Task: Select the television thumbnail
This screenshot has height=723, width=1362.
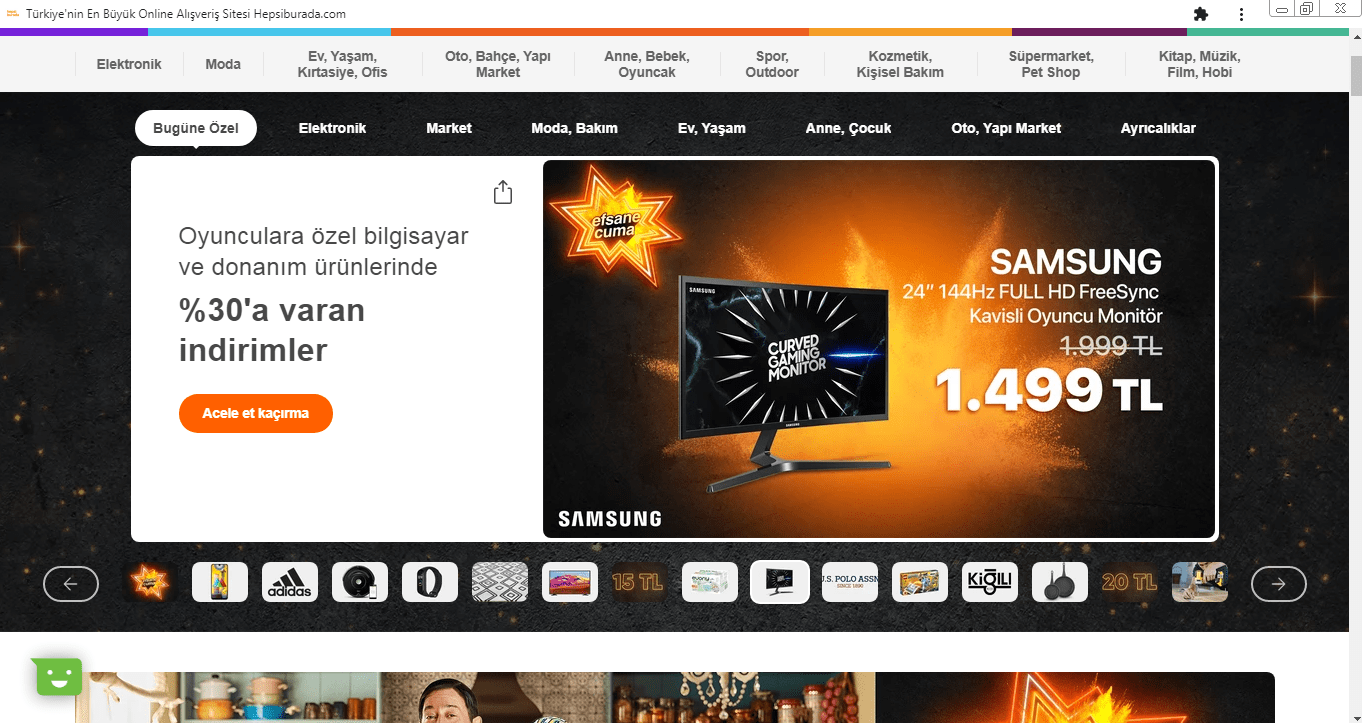Action: pos(570,582)
